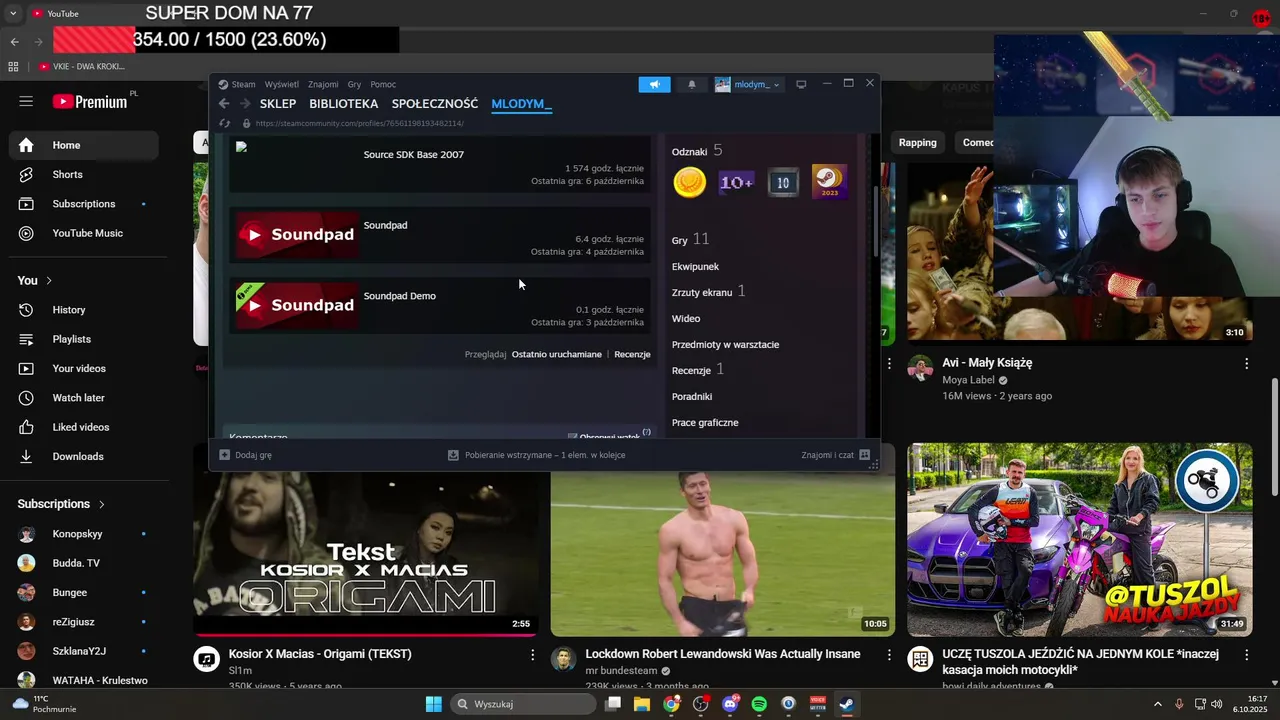
Task: Open mlodym_ account dropdown in Steam
Action: (x=748, y=84)
